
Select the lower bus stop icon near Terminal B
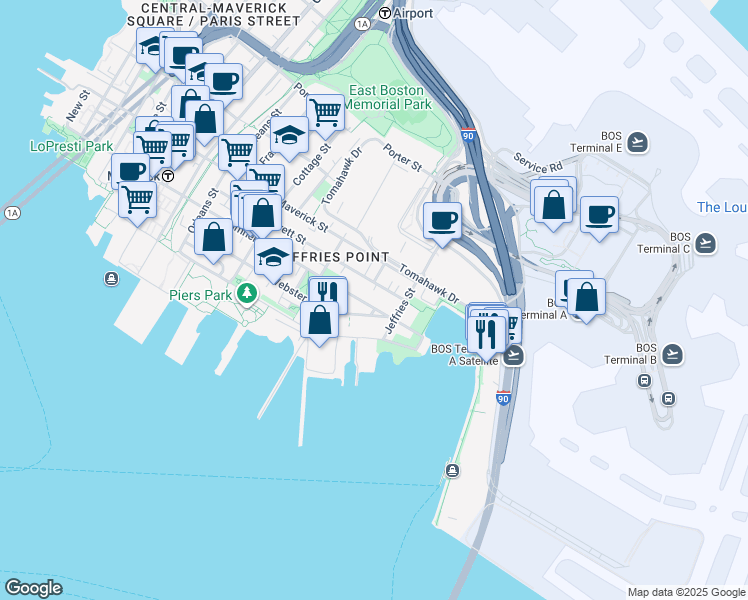[668, 398]
